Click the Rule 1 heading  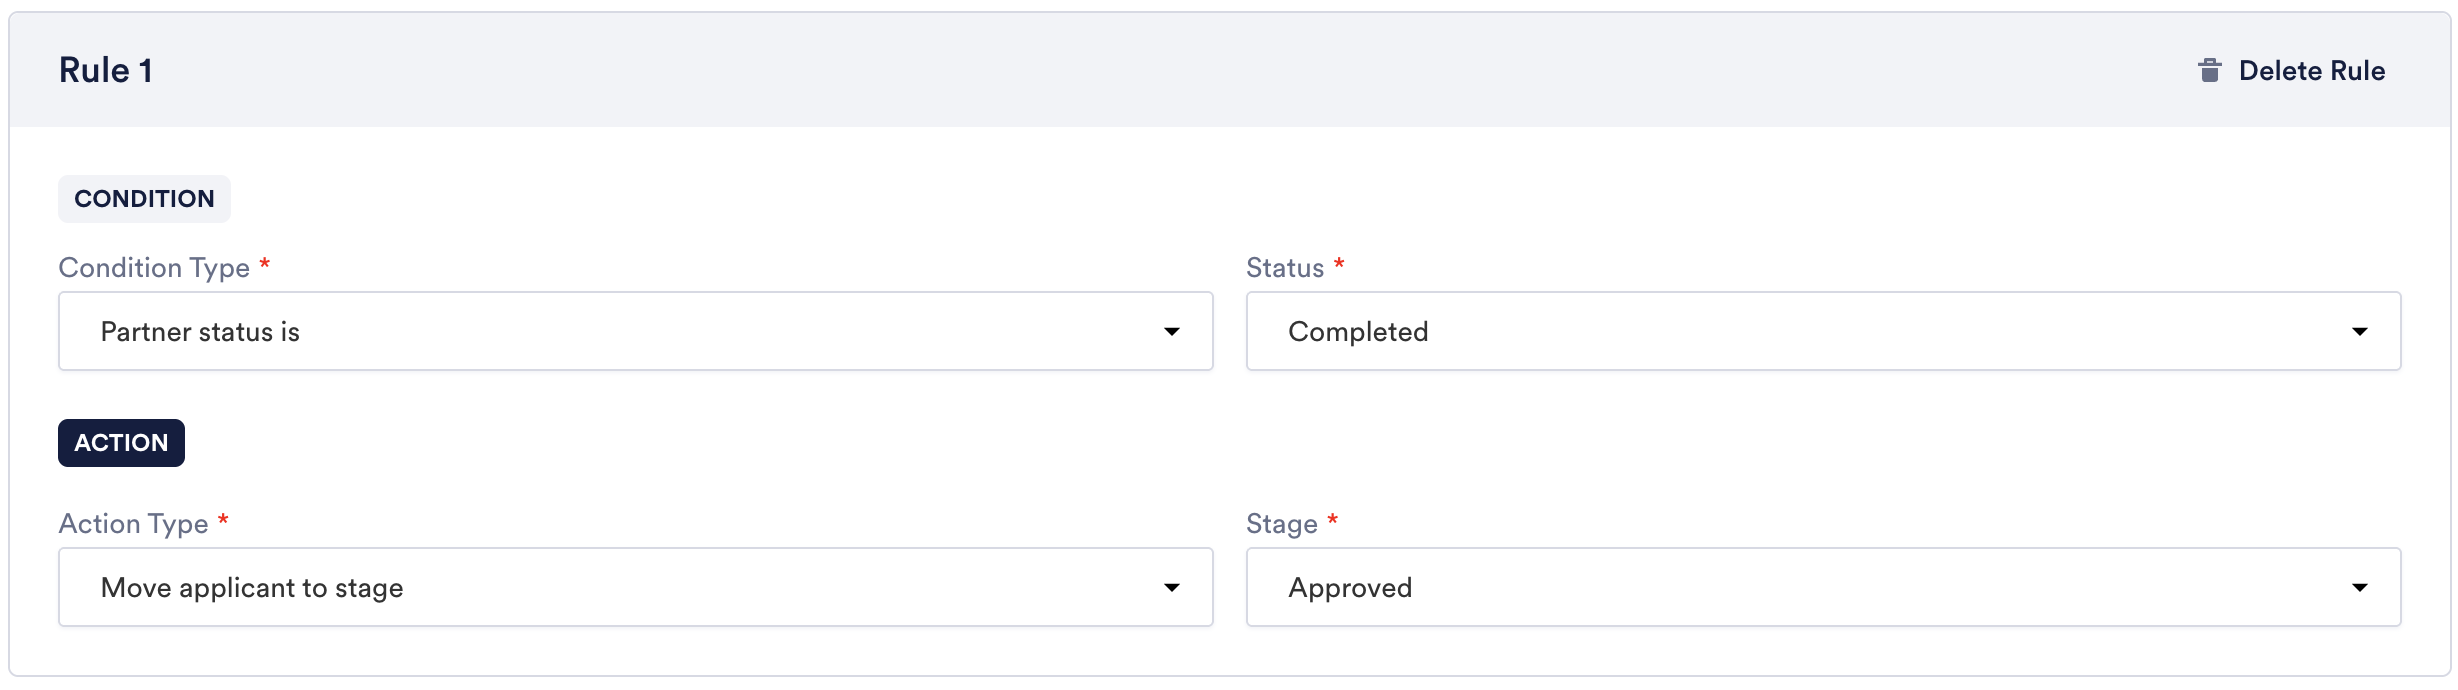[x=105, y=71]
